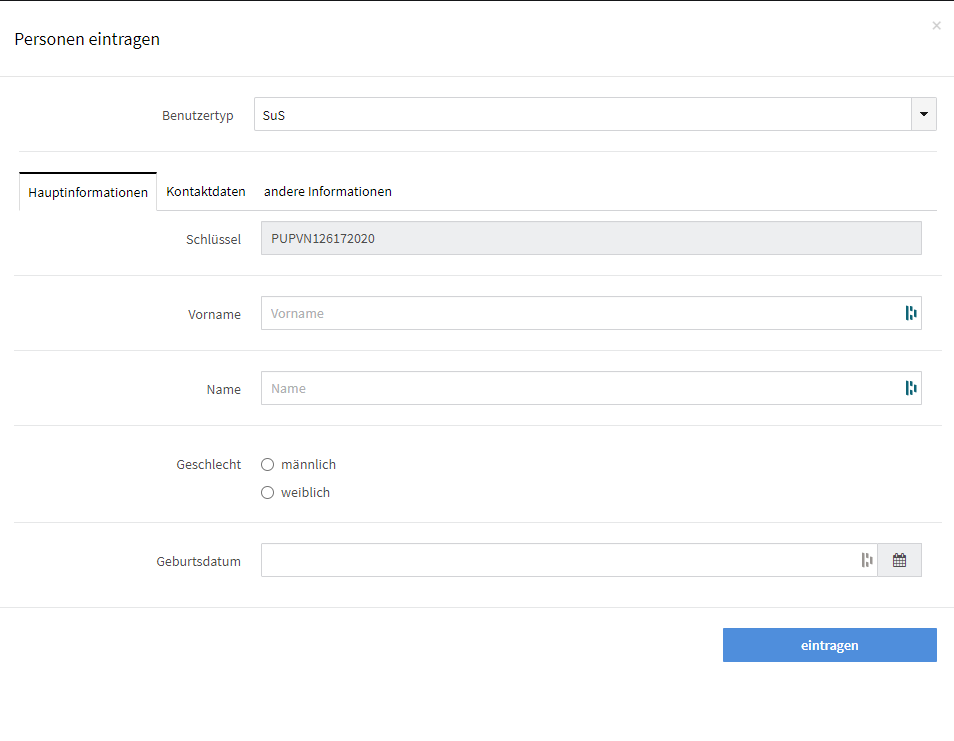This screenshot has width=954, height=741.
Task: Click the password manager icon in Name field
Action: point(910,388)
